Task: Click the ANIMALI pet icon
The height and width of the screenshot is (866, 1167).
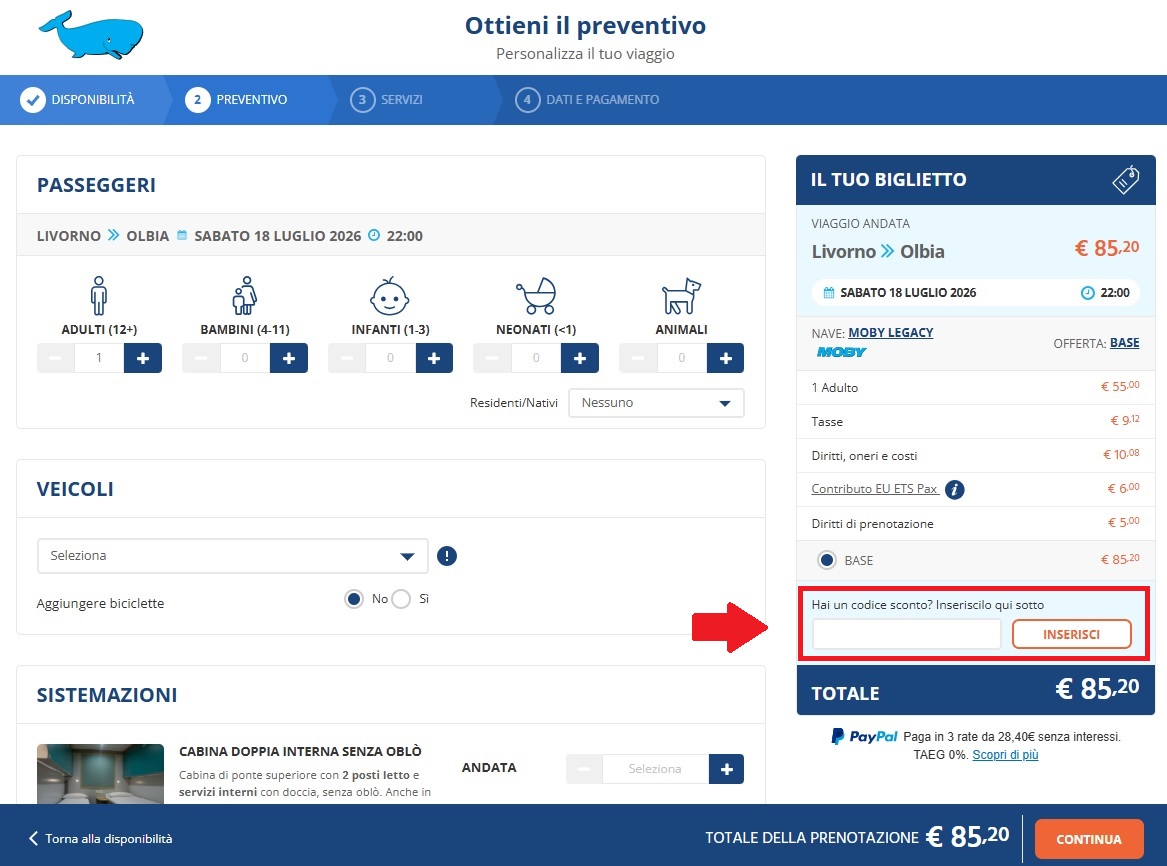Action: click(x=681, y=297)
